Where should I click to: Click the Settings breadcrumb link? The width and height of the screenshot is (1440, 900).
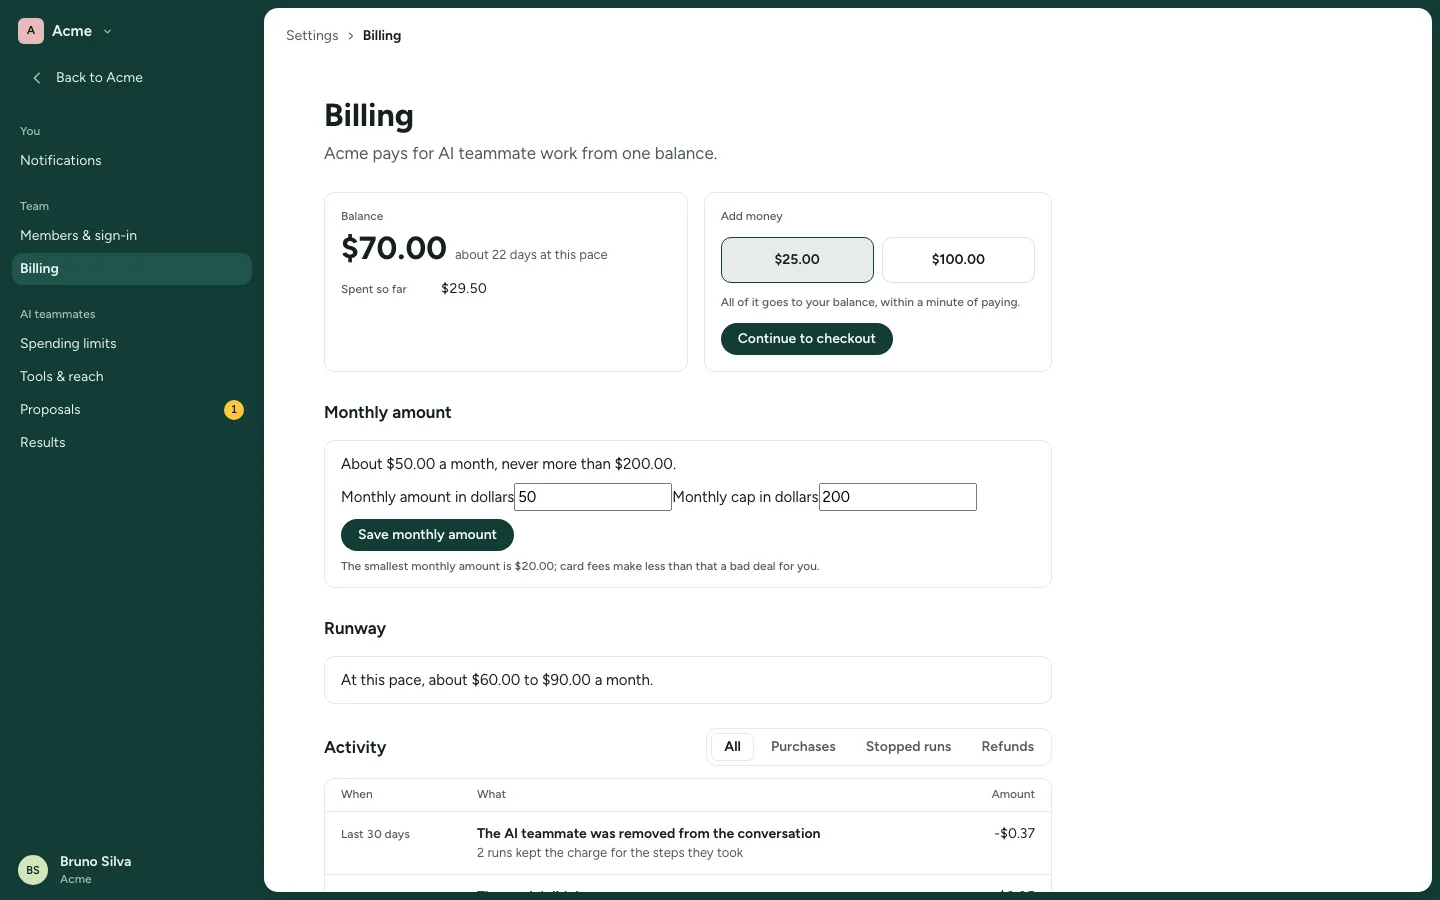pyautogui.click(x=312, y=36)
